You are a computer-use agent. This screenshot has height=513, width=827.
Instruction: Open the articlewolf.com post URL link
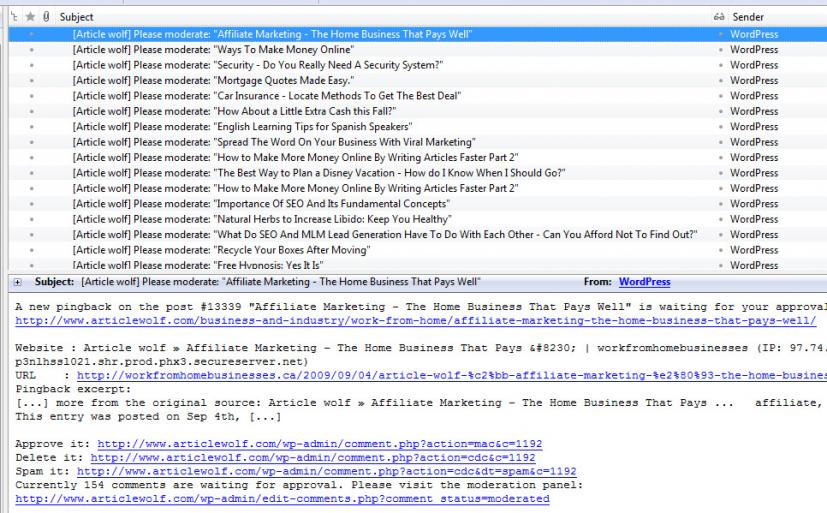pyautogui.click(x=410, y=321)
